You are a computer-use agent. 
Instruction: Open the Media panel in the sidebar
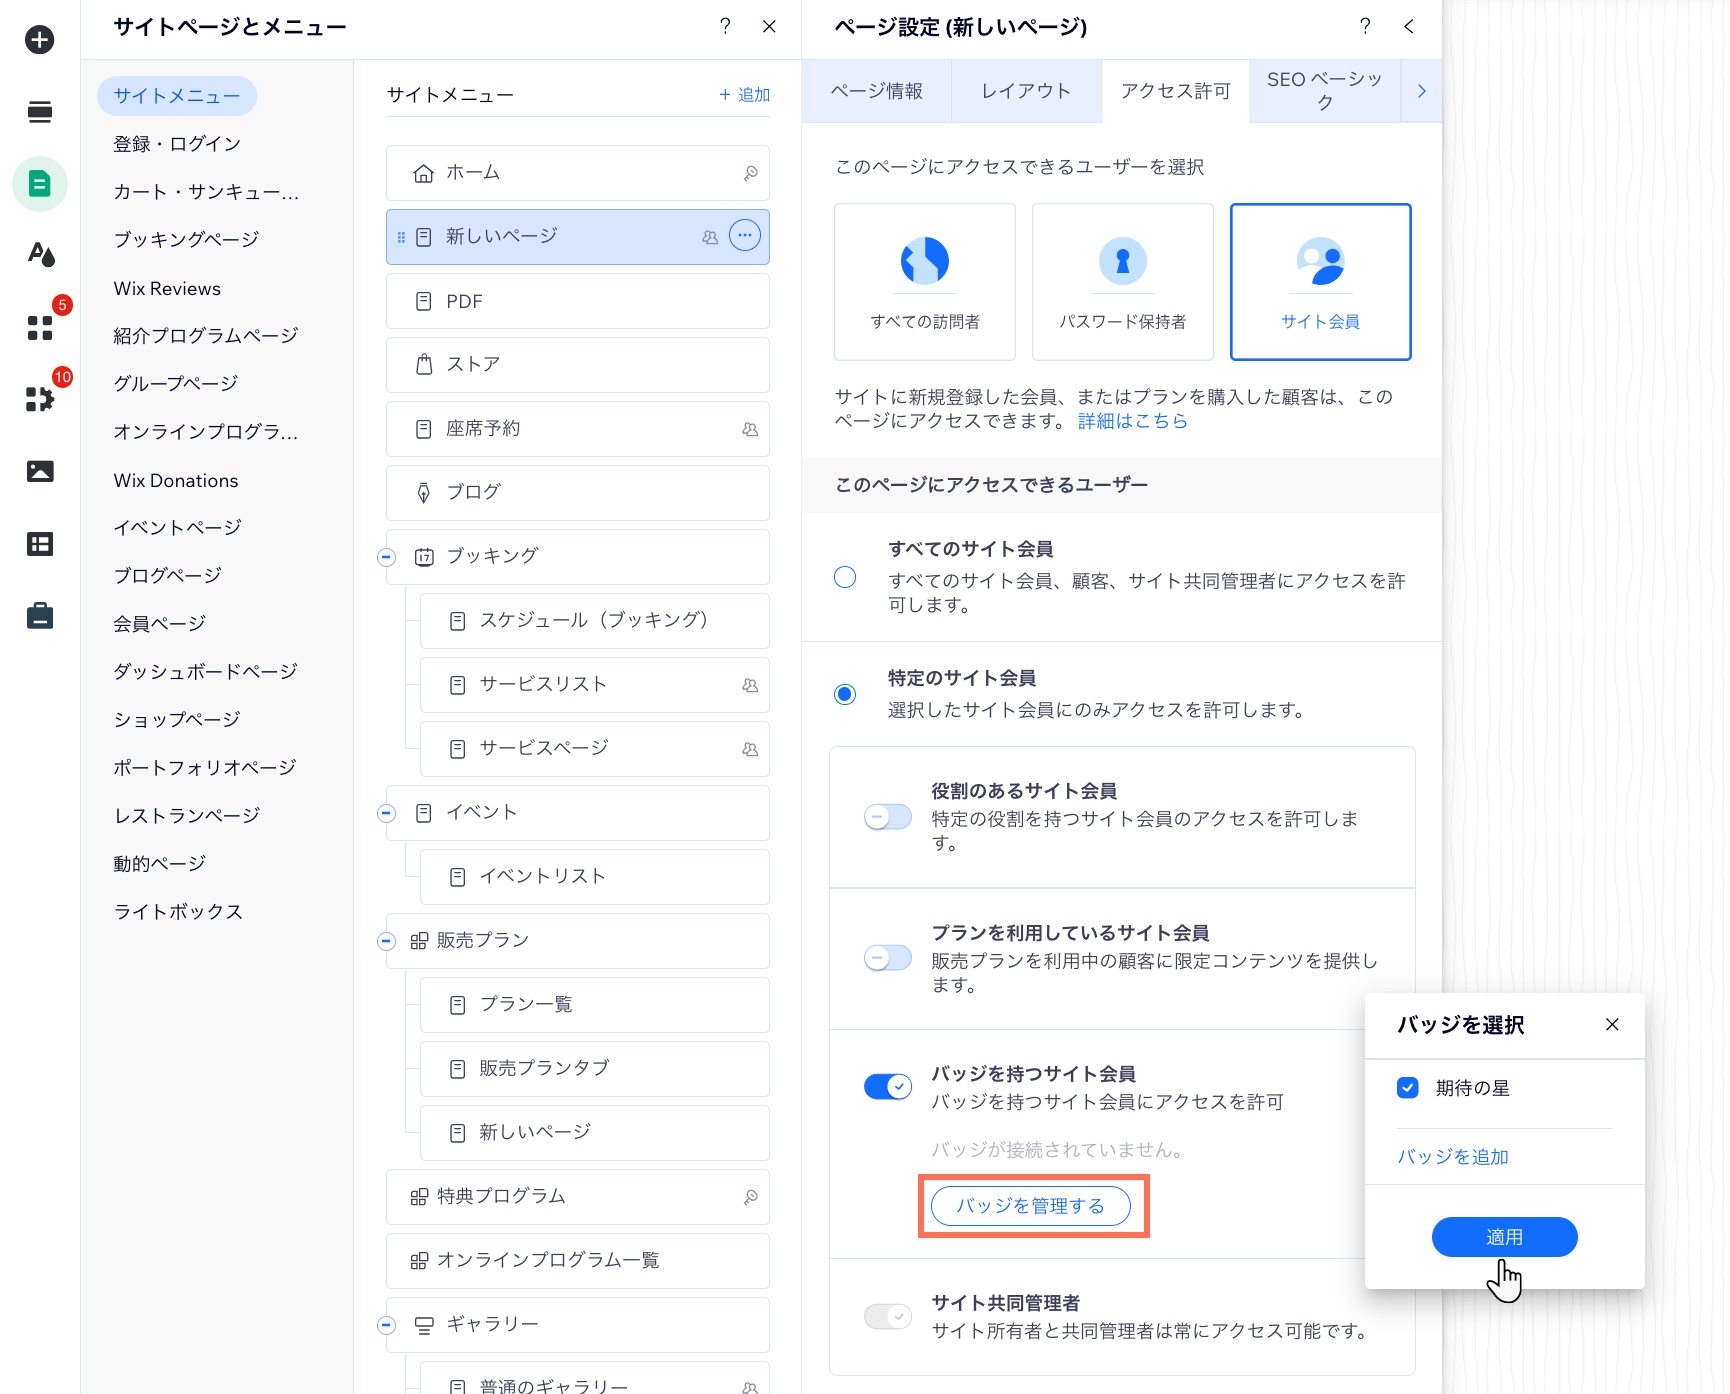click(x=39, y=471)
